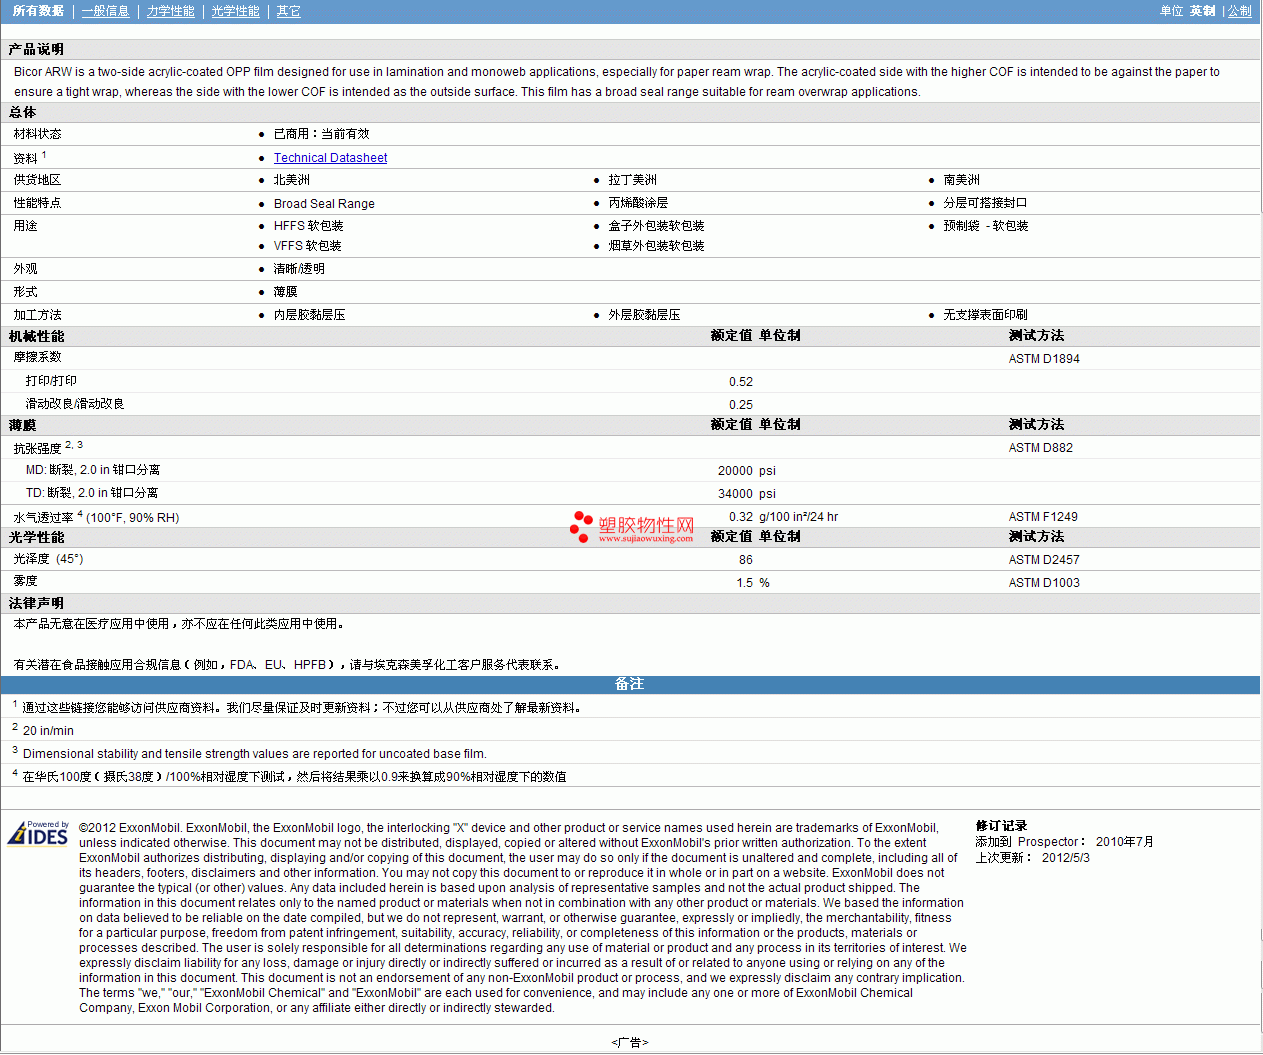1263x1055 pixels.
Task: Click the 雾度 property label
Action: tap(25, 581)
